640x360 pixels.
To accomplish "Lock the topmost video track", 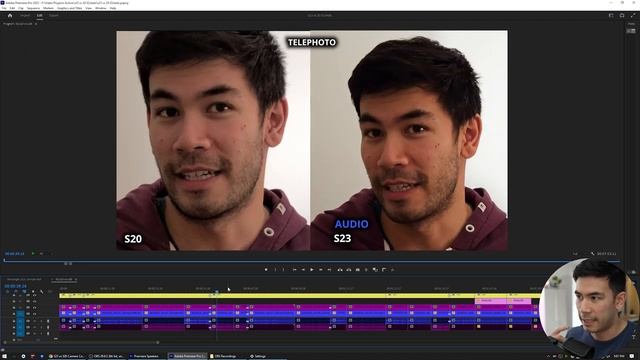I will click(14, 295).
